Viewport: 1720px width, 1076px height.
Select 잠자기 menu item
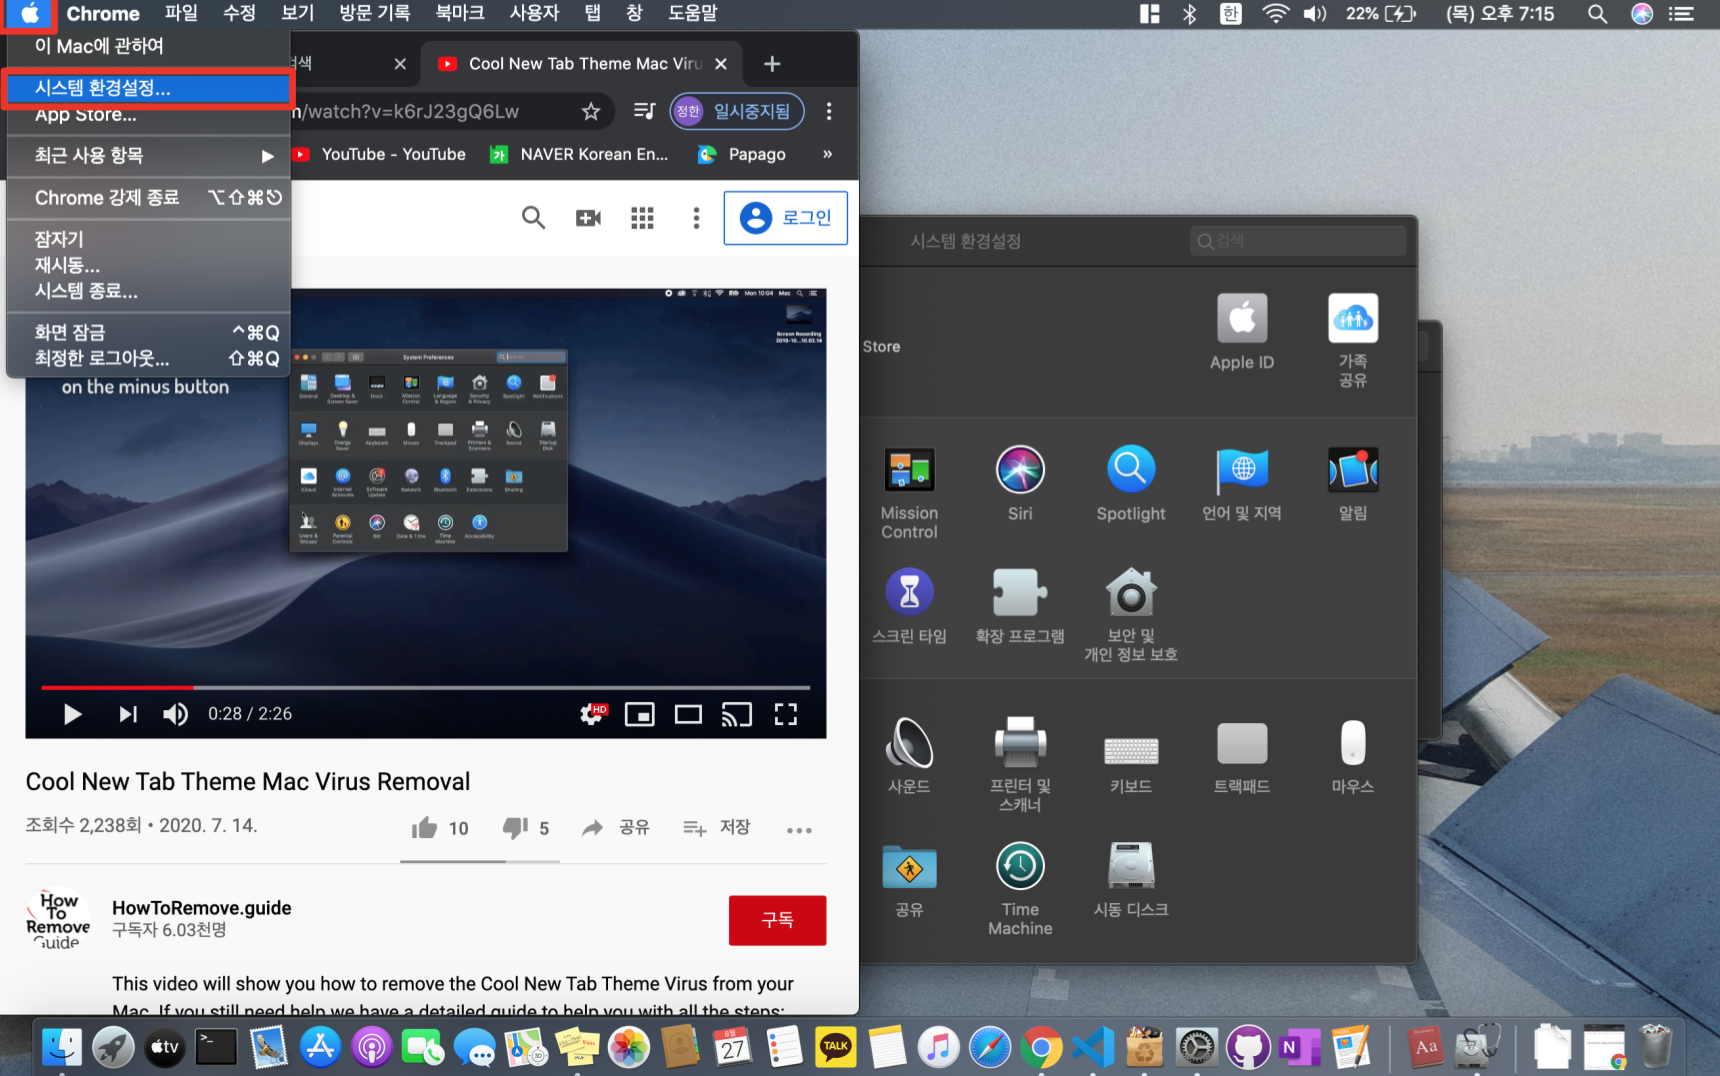click(148, 239)
